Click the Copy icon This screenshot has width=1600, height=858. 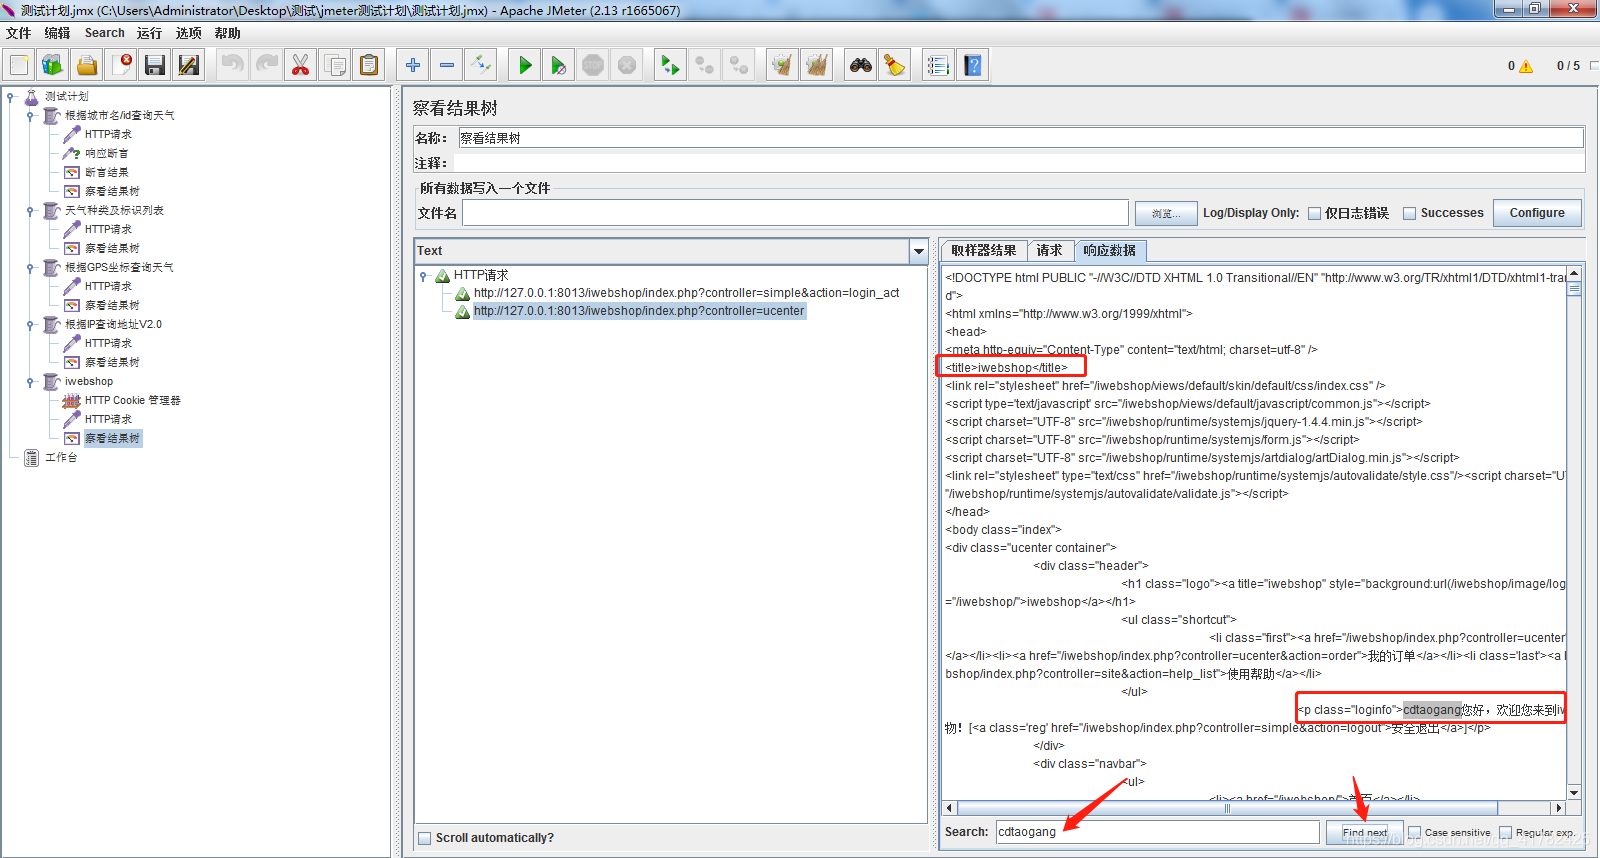(335, 65)
